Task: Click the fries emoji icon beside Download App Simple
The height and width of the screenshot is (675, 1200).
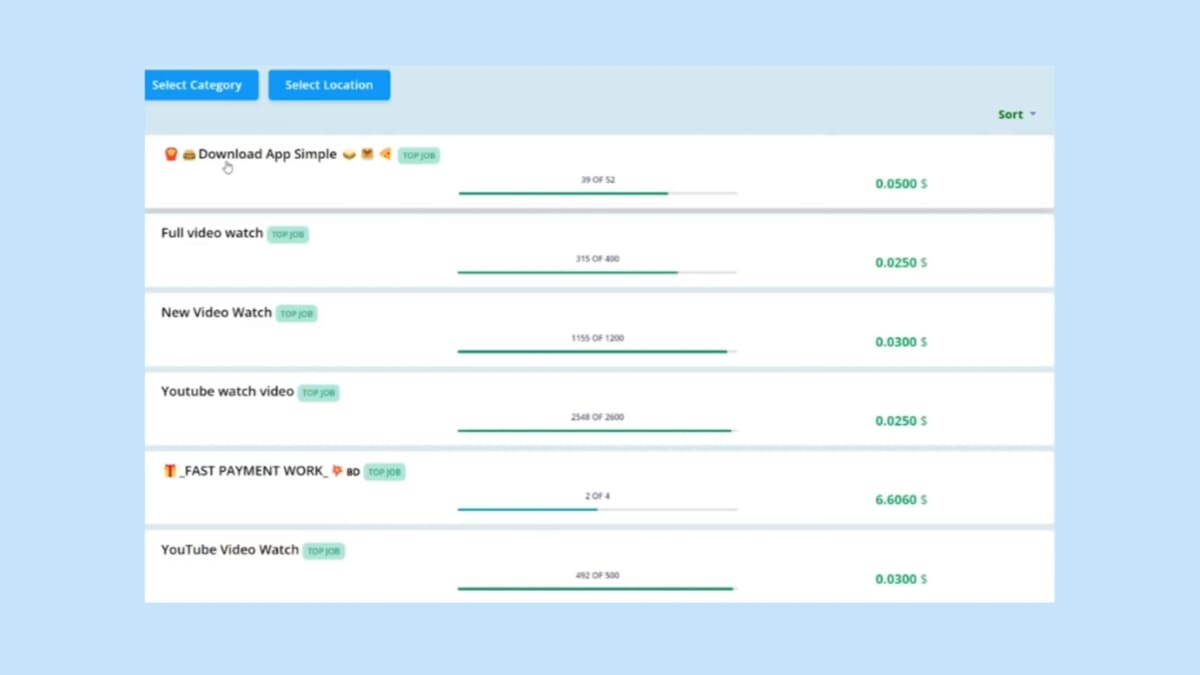Action: coord(170,154)
